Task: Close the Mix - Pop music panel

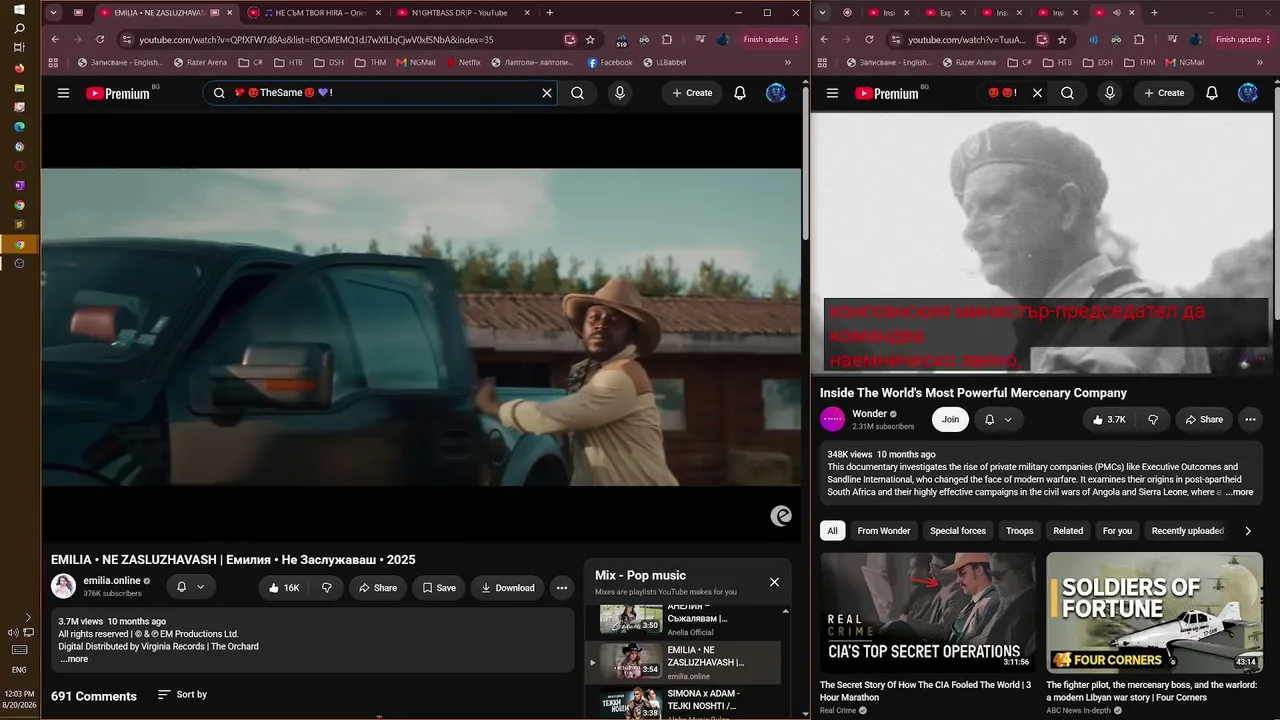Action: pyautogui.click(x=774, y=582)
